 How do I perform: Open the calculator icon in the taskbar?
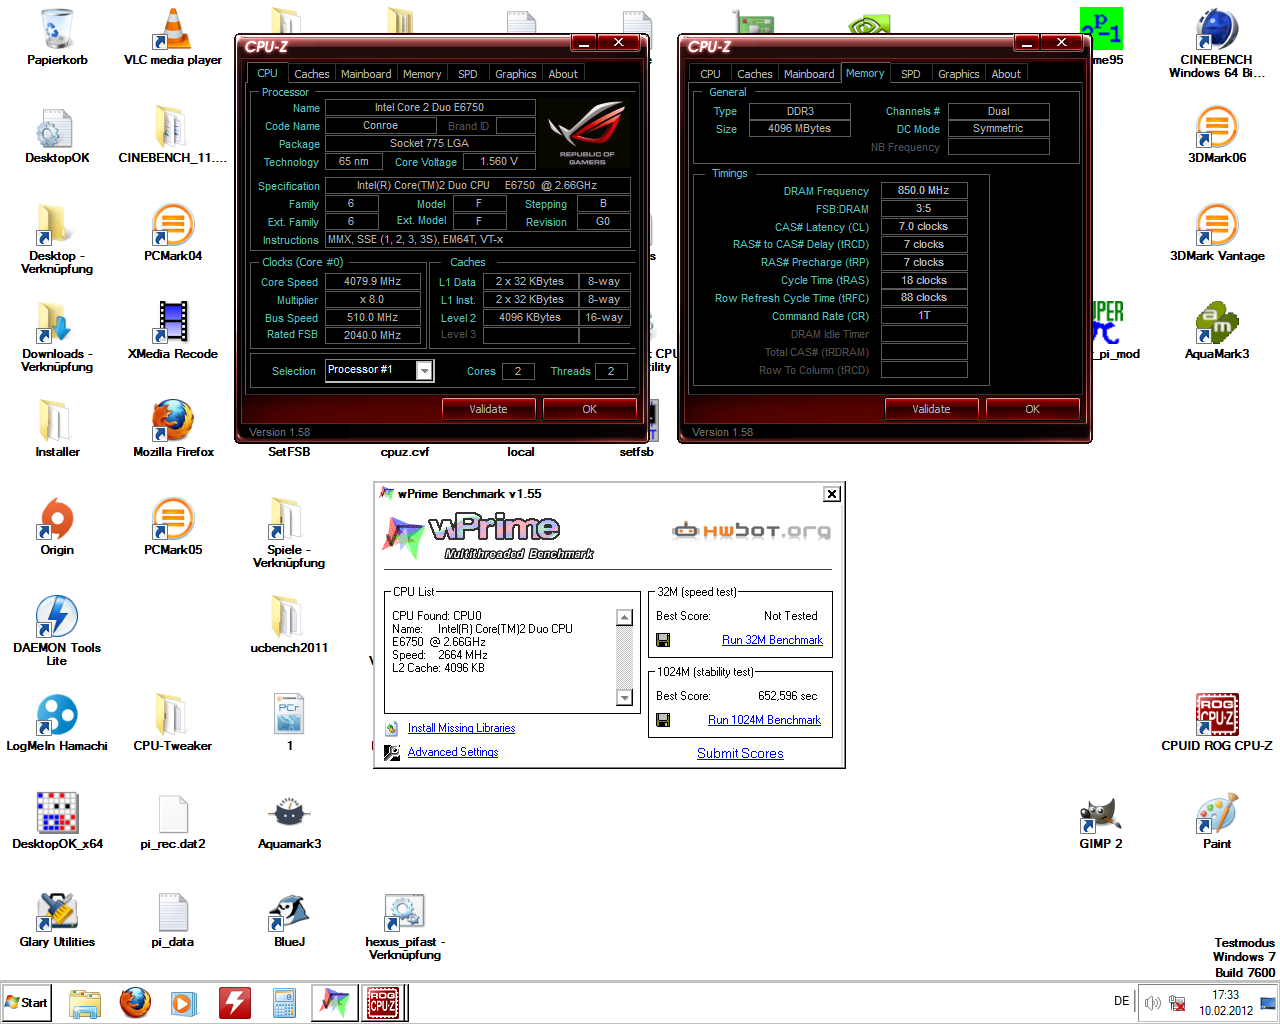[284, 1003]
